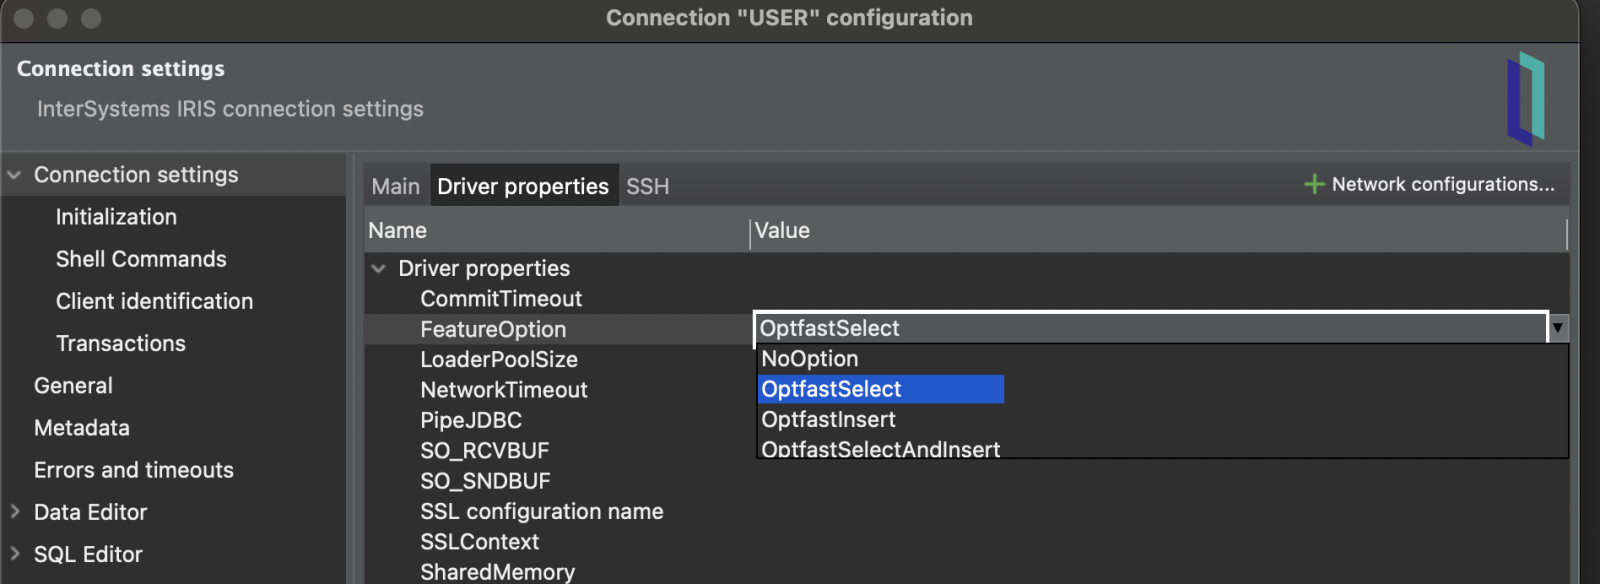Open the Network configurations link
This screenshot has width=1600, height=584.
1442,184
